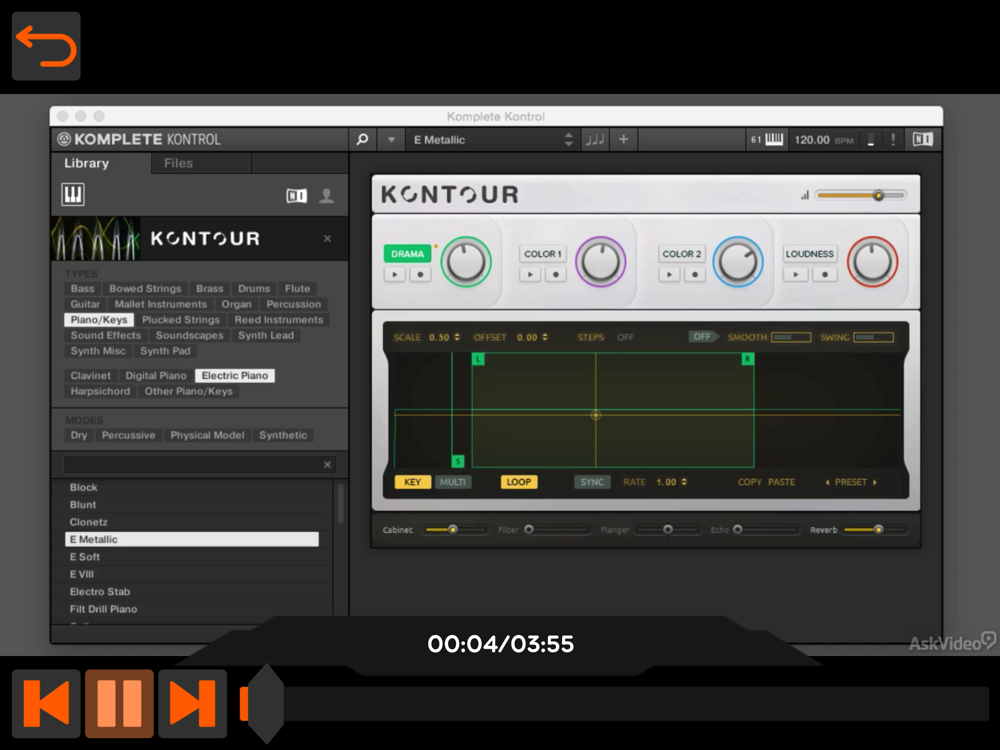Switch to the Files tab

click(x=178, y=163)
